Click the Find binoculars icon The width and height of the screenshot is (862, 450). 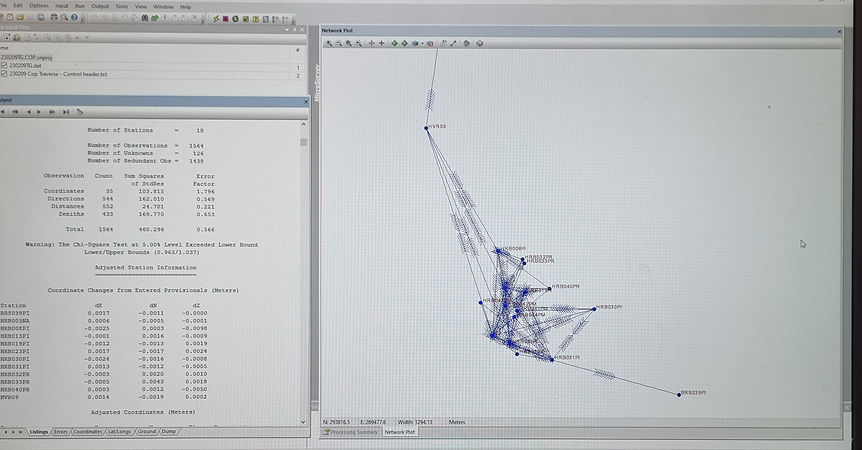pos(145,18)
